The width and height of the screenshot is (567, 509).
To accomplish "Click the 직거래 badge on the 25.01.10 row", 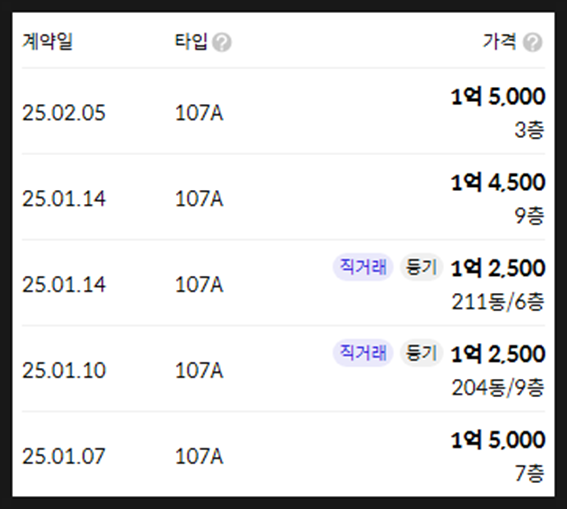I will 363,353.
